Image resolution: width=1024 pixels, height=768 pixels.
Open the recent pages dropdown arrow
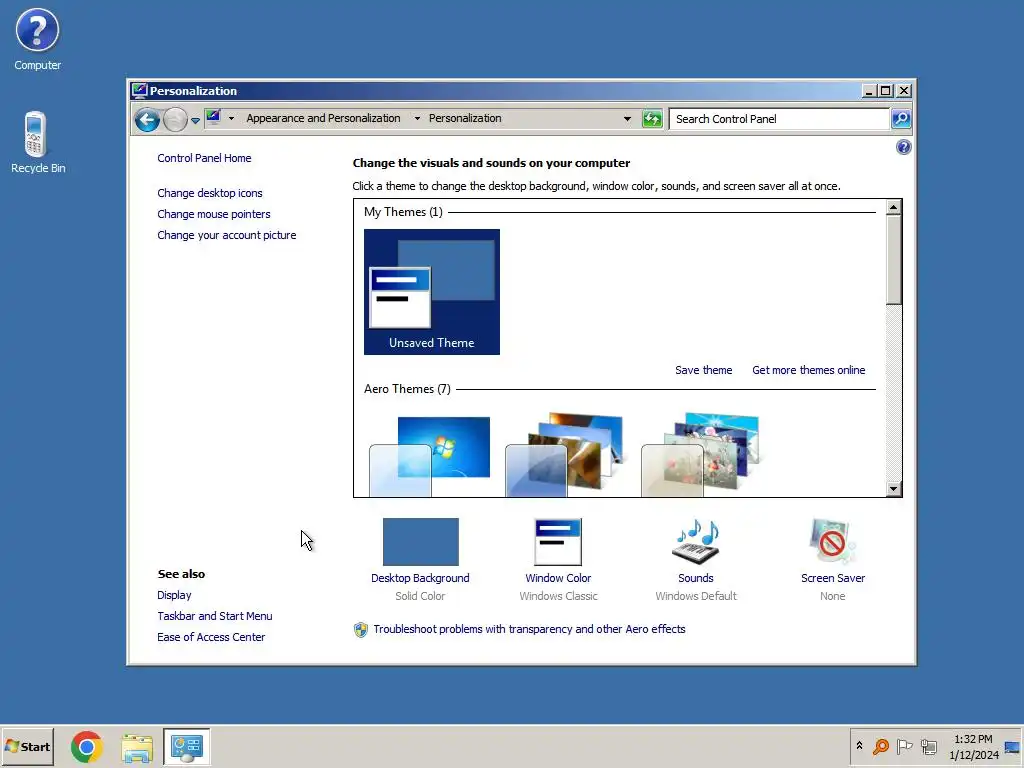pyautogui.click(x=195, y=120)
